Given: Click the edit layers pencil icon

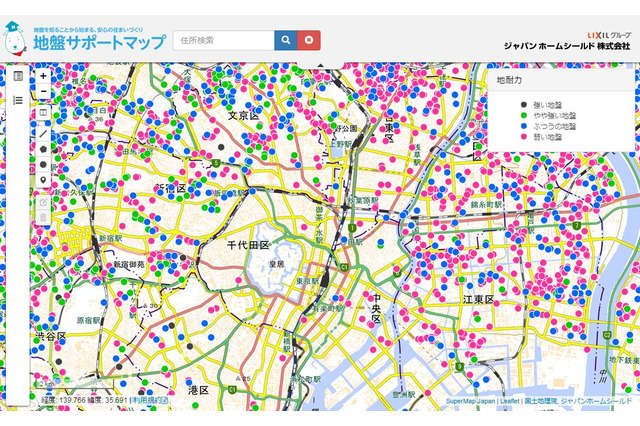Looking at the screenshot, I should point(43,202).
